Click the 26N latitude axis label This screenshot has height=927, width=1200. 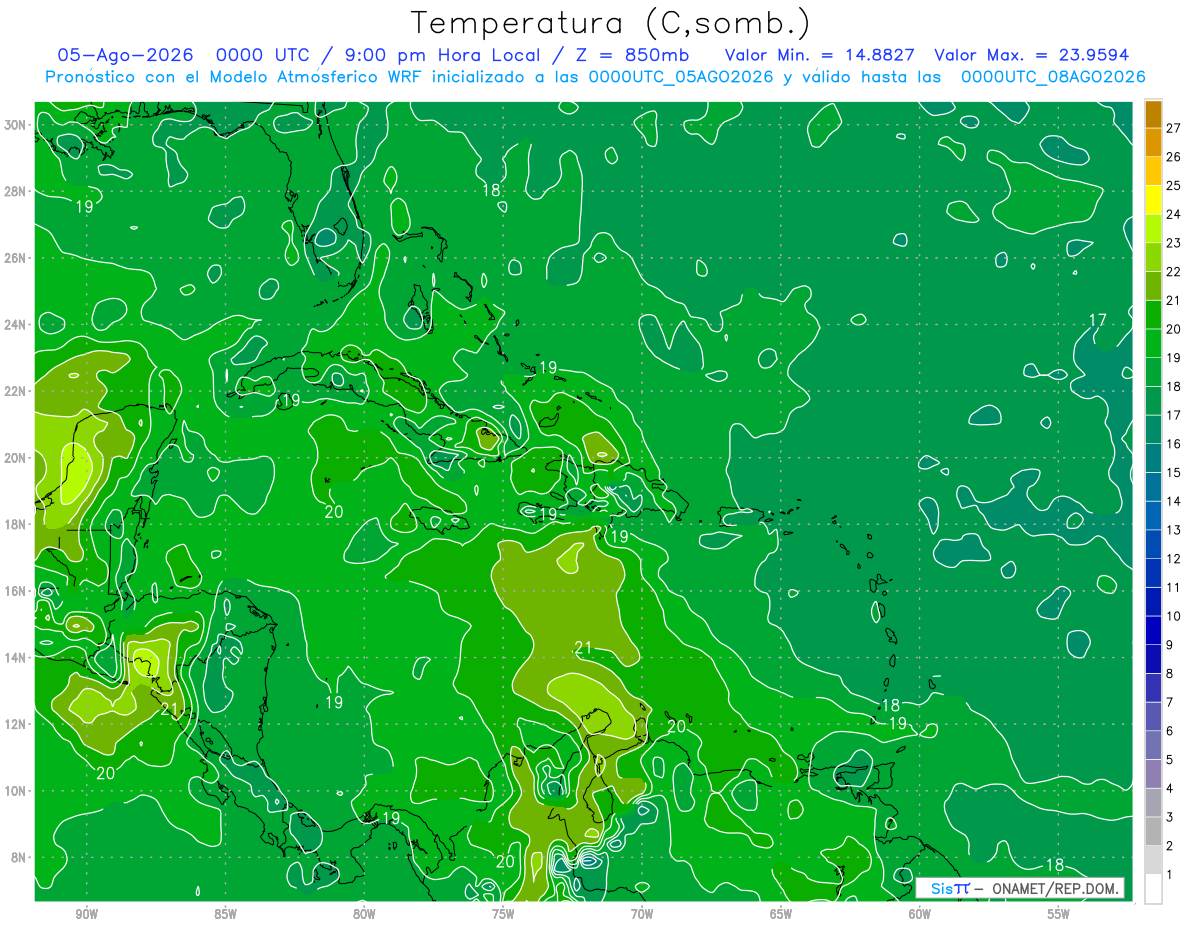pyautogui.click(x=17, y=257)
